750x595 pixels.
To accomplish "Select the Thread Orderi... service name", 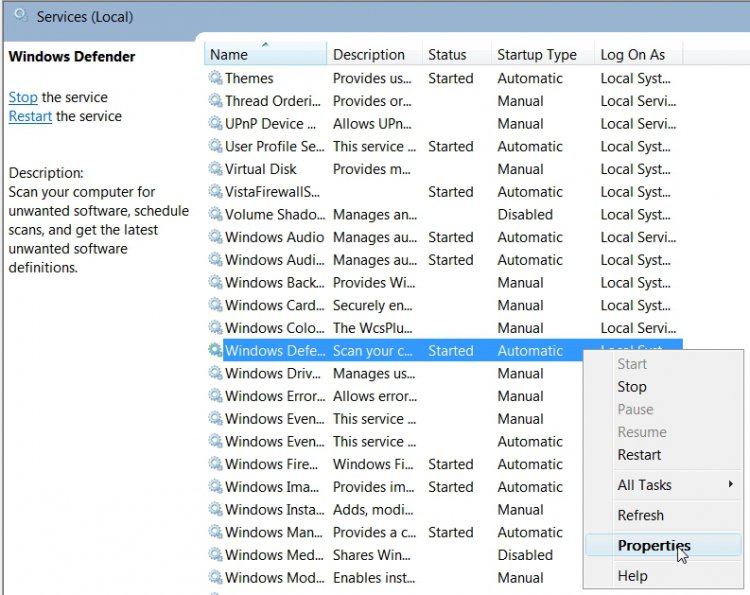I will 273,101.
